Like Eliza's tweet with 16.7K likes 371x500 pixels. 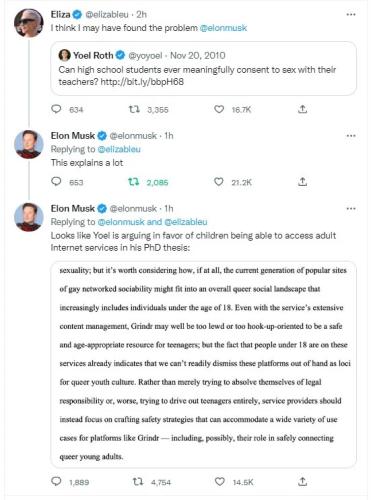tap(219, 109)
